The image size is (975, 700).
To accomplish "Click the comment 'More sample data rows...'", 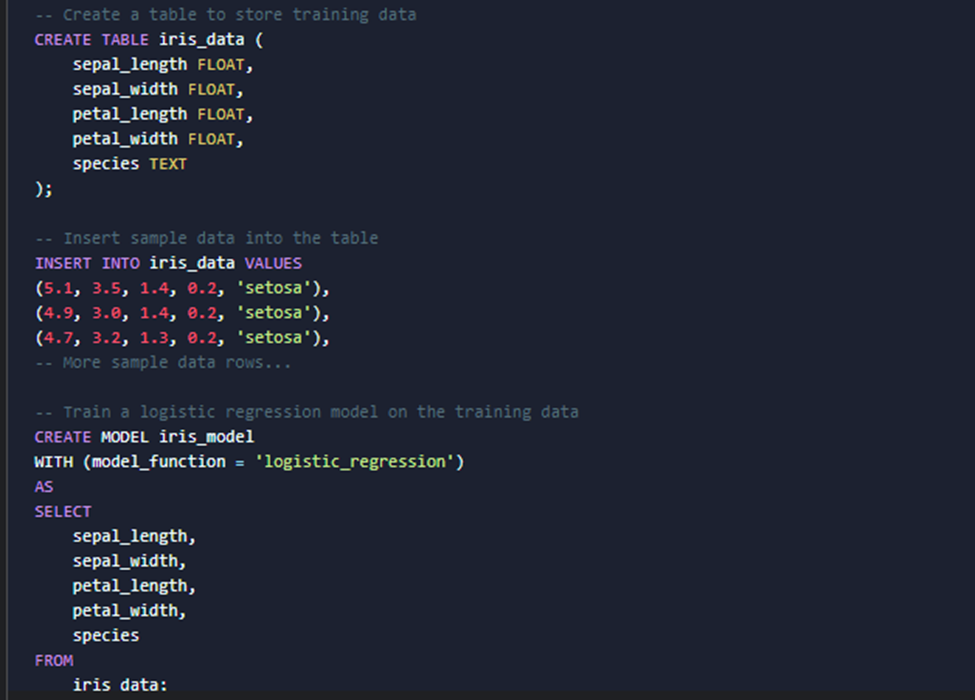I will point(163,362).
